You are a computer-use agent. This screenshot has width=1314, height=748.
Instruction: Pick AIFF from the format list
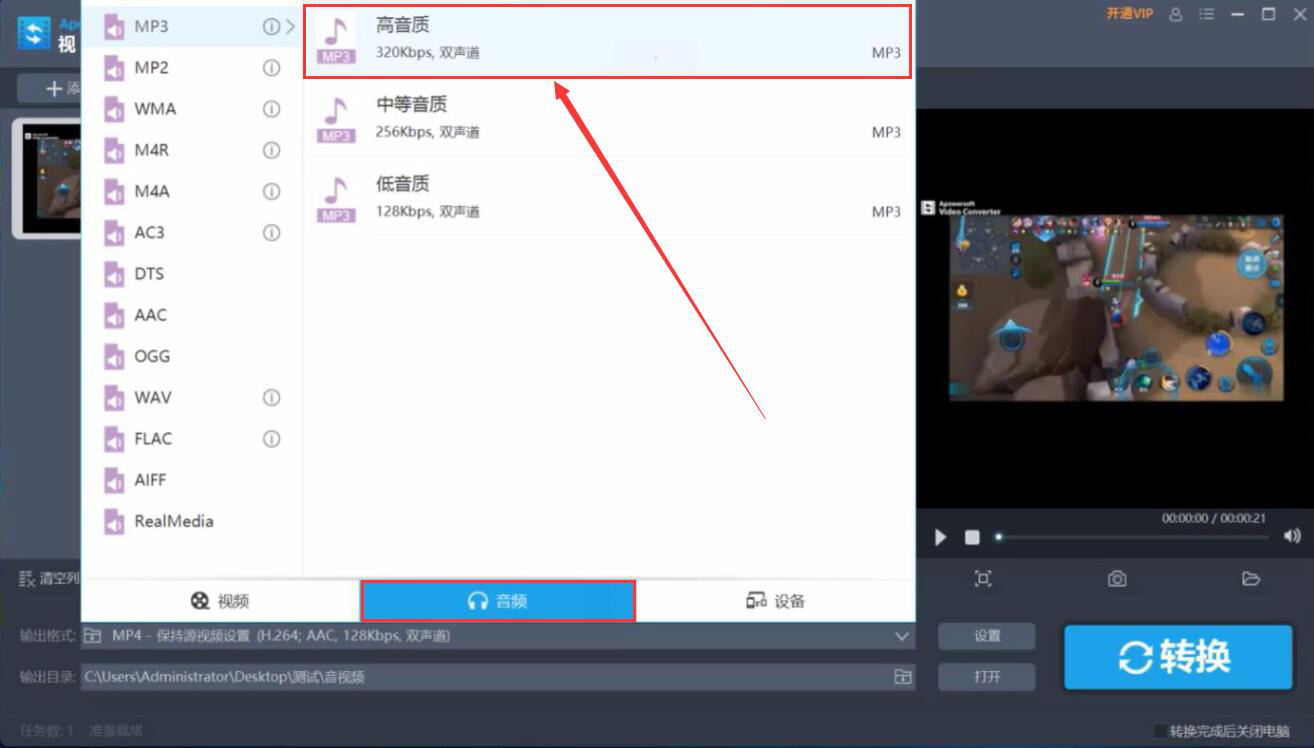coord(191,480)
